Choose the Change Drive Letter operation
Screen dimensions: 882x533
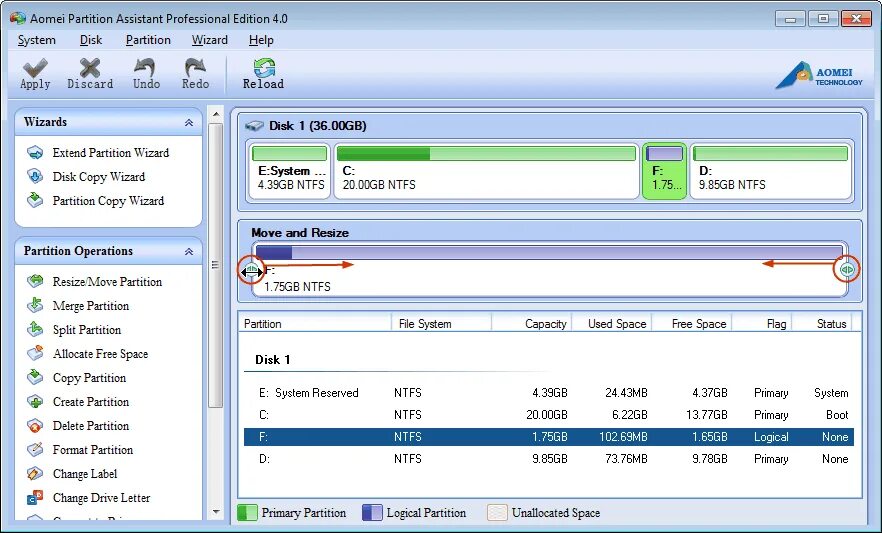[x=101, y=498]
